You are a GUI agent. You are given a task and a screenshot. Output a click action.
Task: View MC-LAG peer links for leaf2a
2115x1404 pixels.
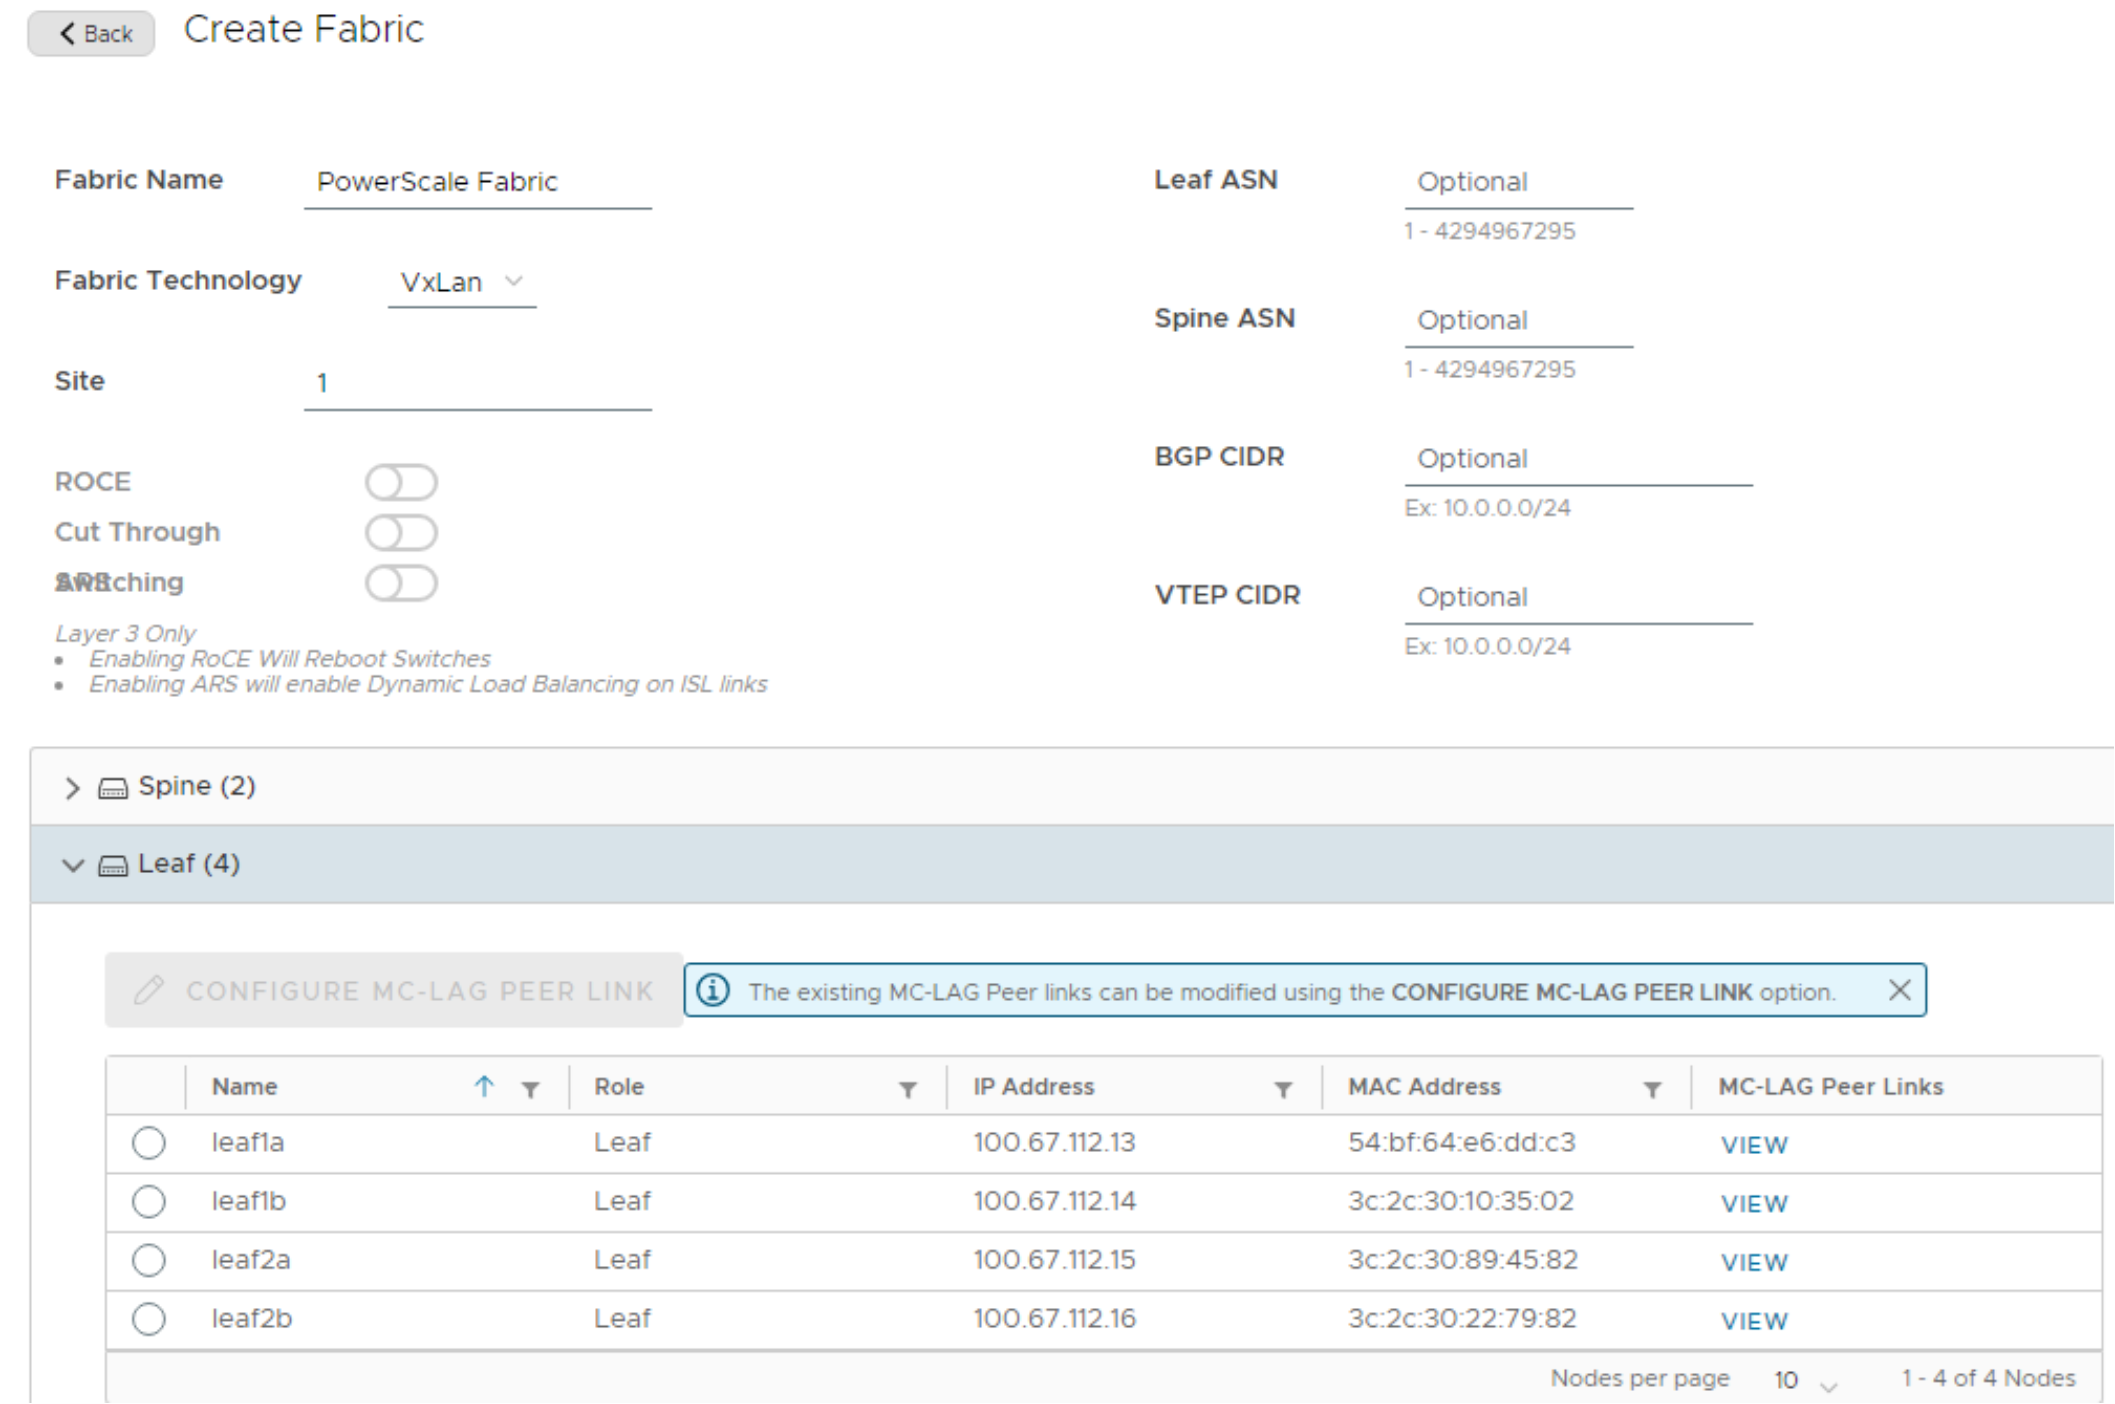pos(1754,1263)
